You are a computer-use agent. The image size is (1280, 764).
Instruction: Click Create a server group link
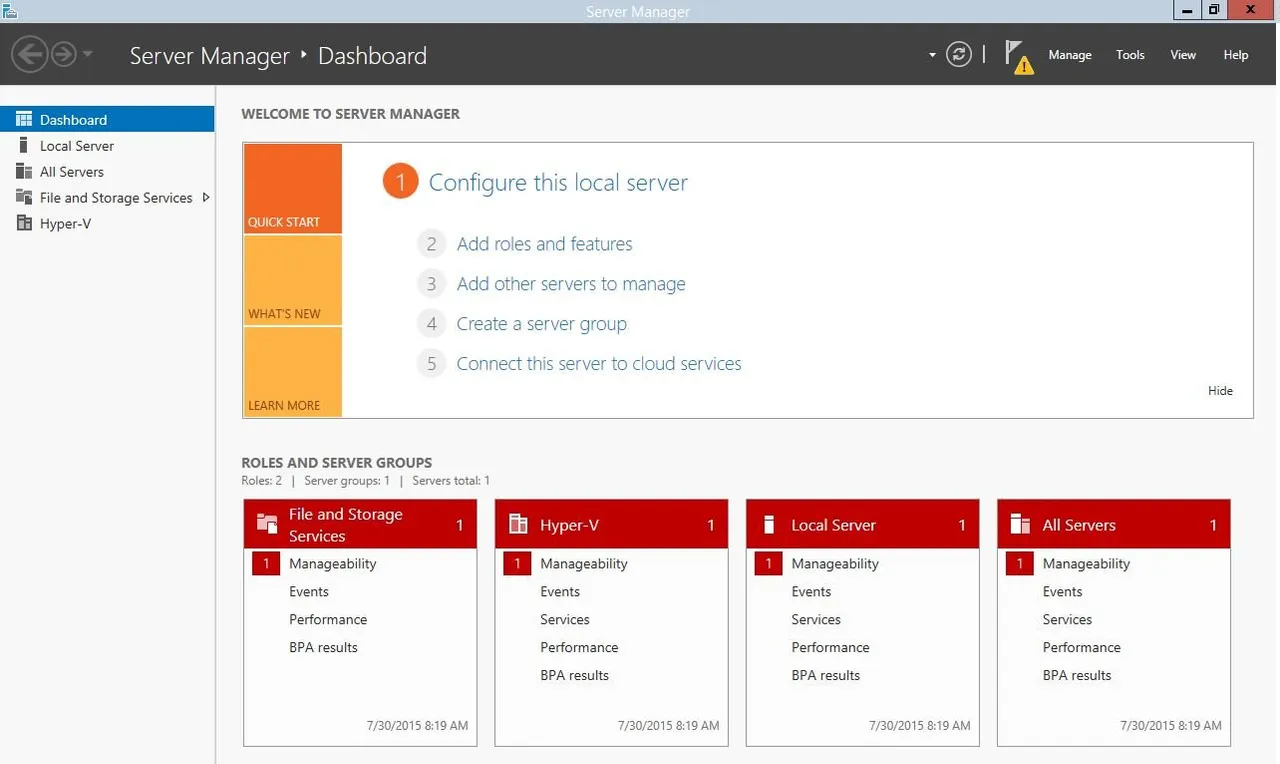point(541,324)
